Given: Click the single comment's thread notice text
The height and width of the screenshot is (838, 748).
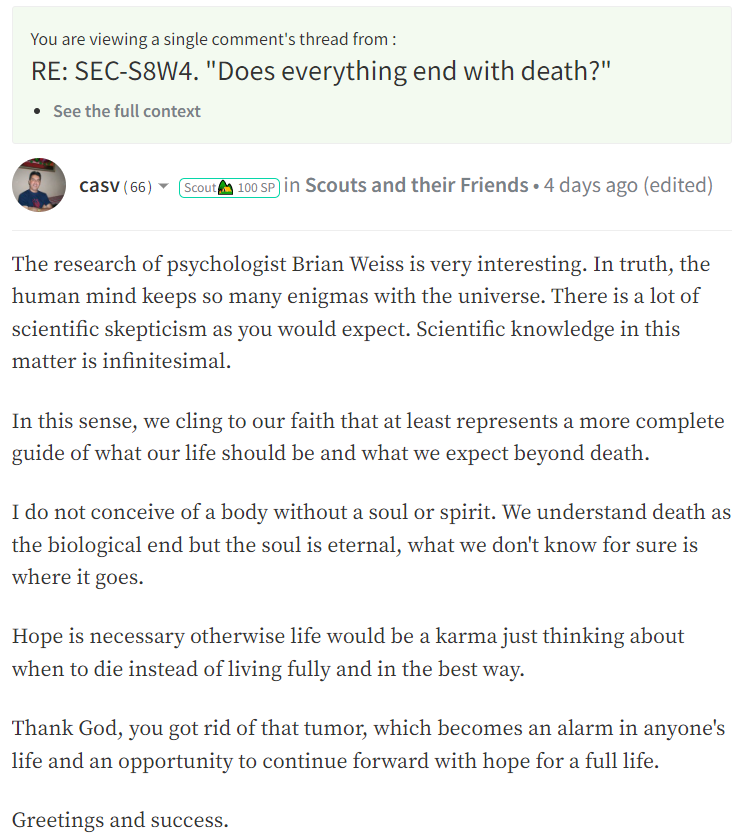Looking at the screenshot, I should (x=213, y=40).
